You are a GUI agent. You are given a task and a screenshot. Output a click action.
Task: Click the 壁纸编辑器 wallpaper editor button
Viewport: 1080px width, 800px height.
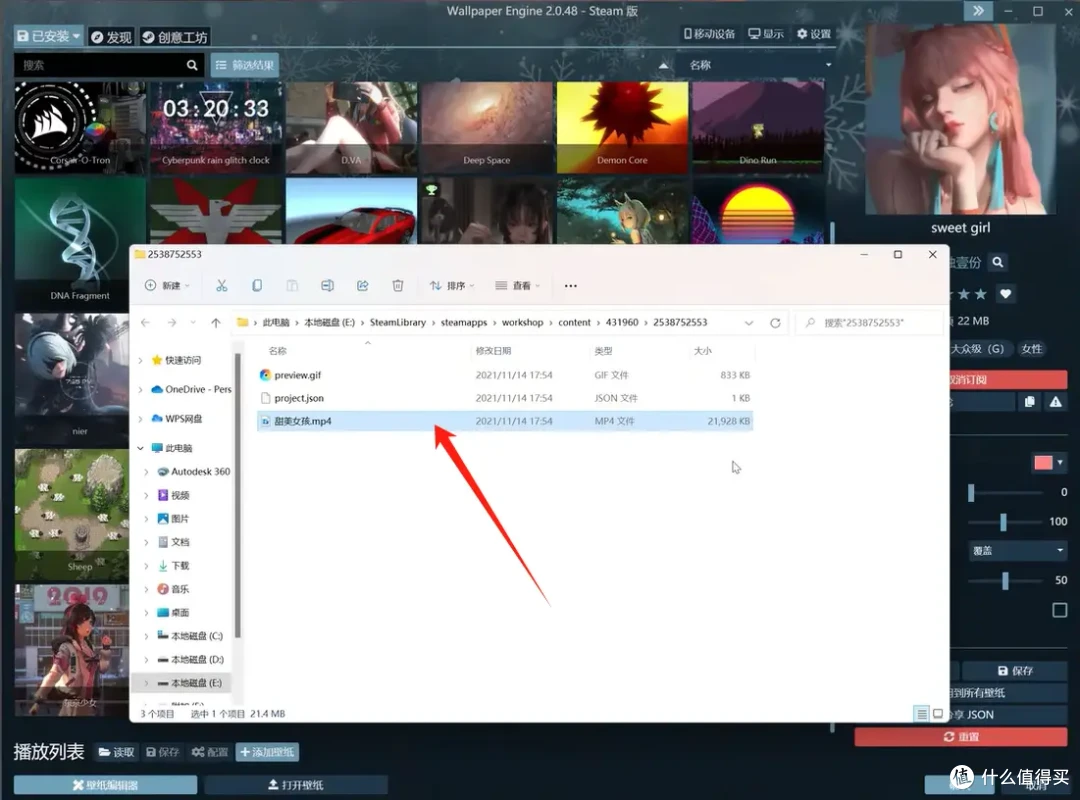pyautogui.click(x=105, y=785)
